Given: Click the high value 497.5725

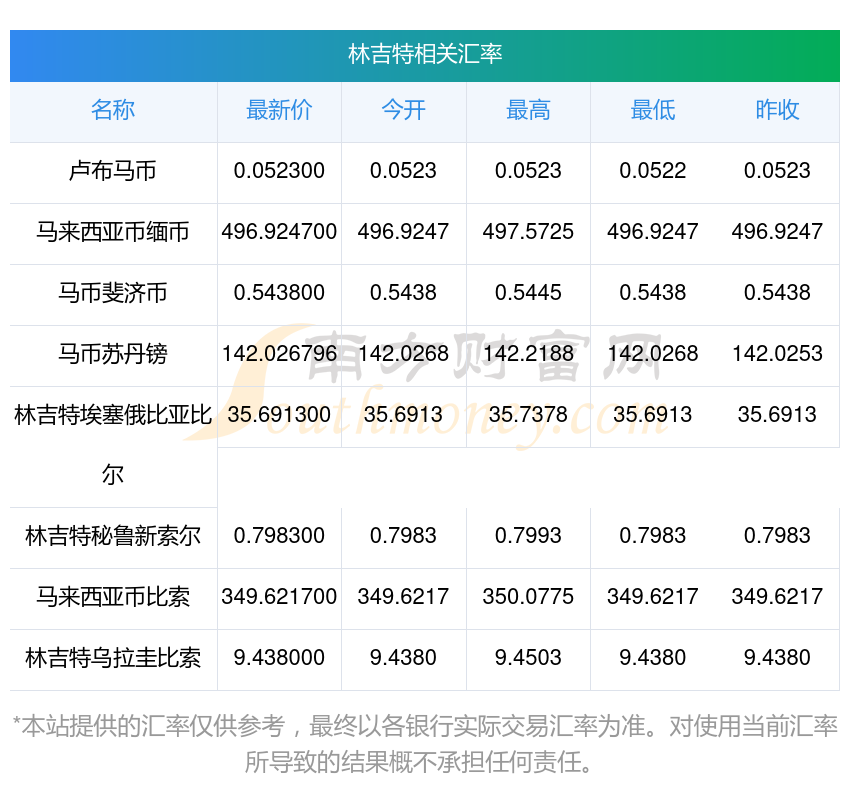Looking at the screenshot, I should click(528, 232).
